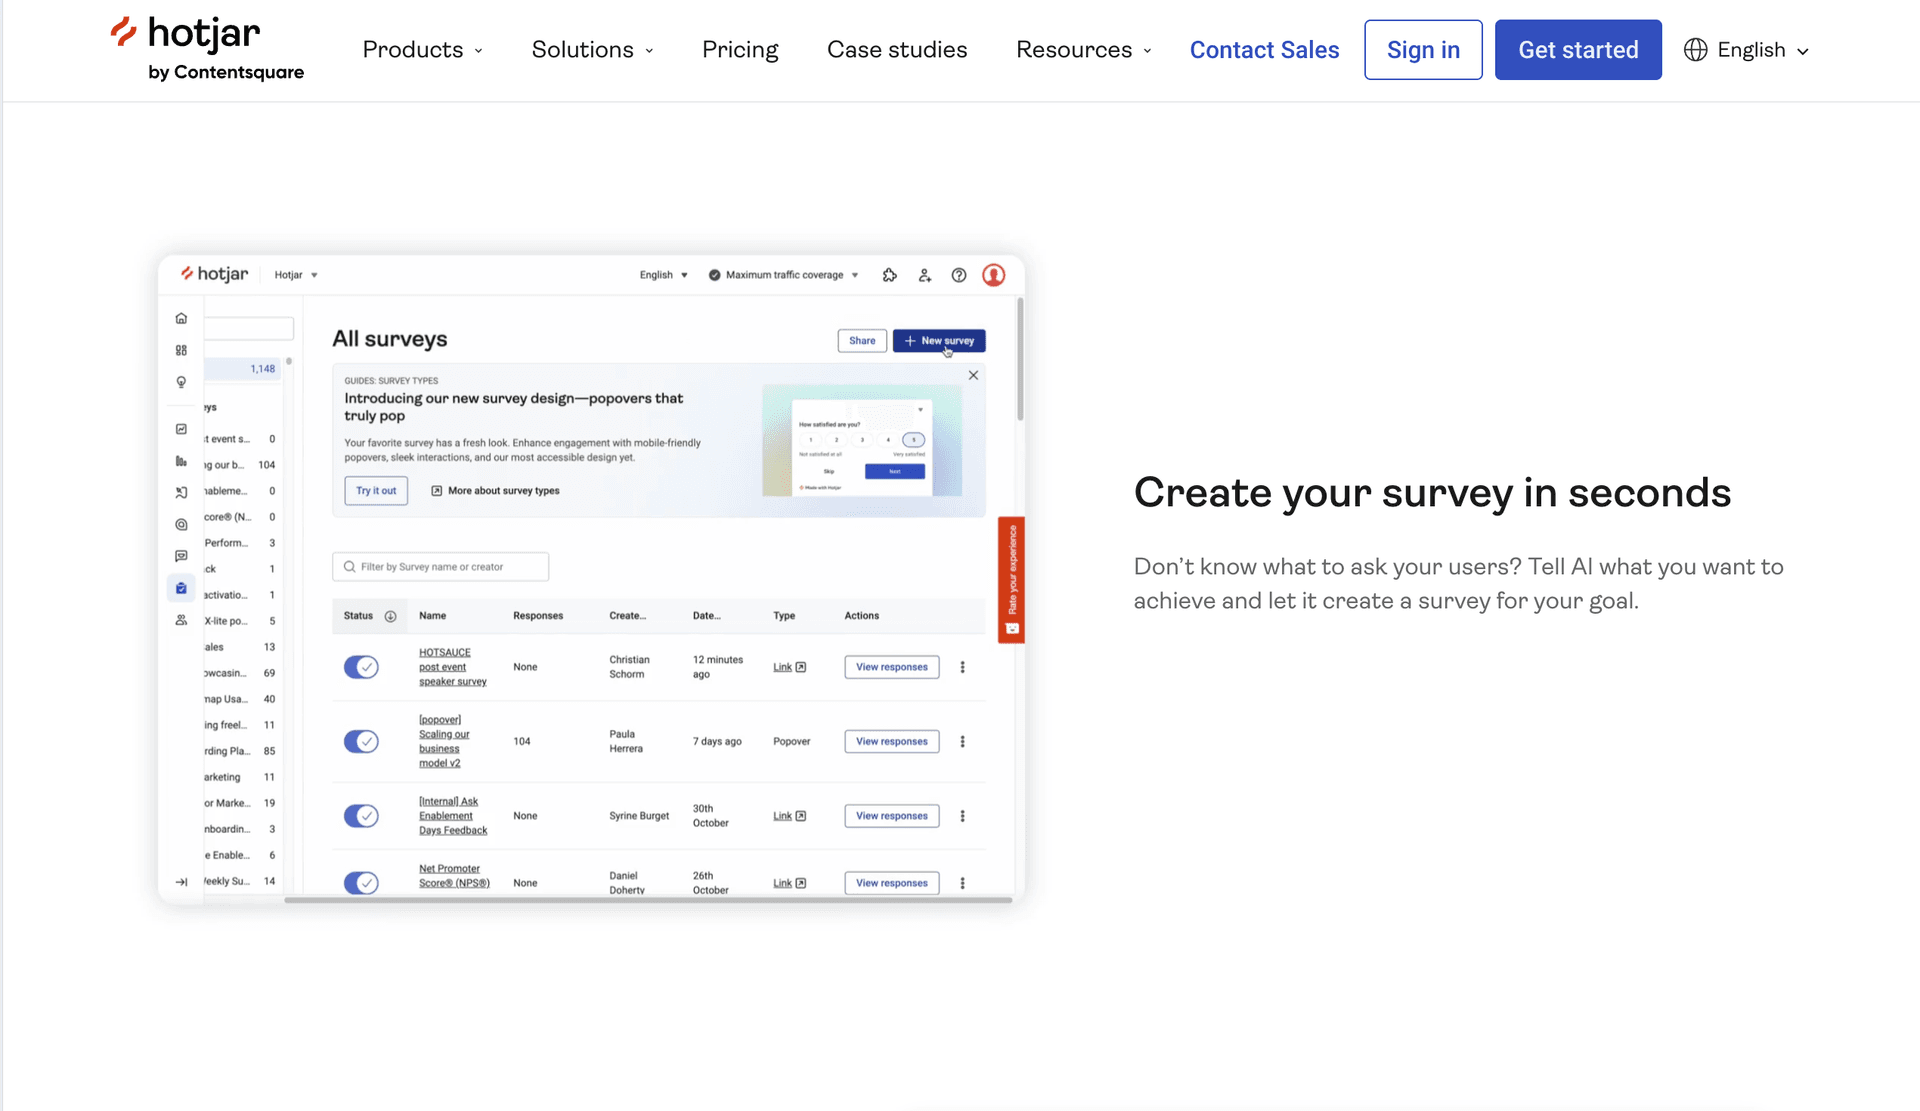Toggle the HOTSAUCE post event survey switch
The height and width of the screenshot is (1111, 1920).
pos(361,667)
